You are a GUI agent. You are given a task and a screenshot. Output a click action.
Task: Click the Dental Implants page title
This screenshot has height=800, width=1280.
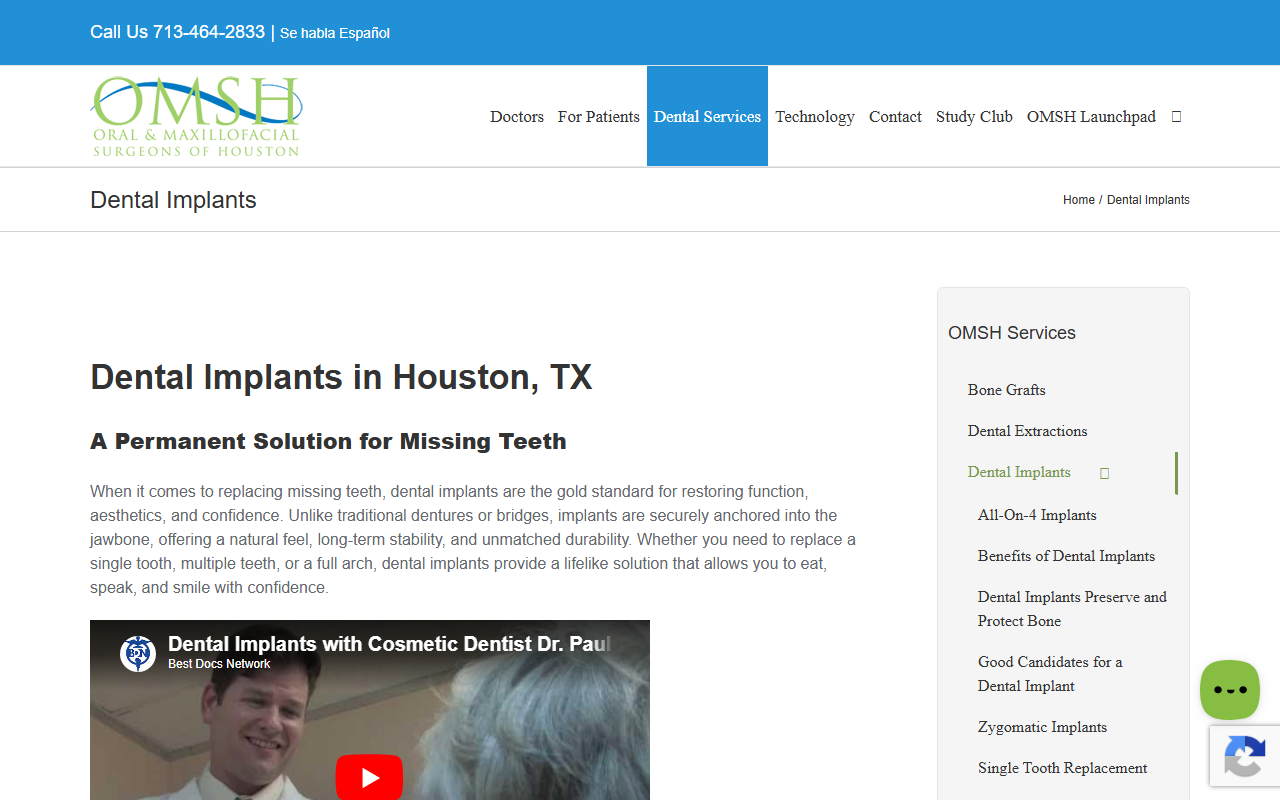[x=173, y=200]
